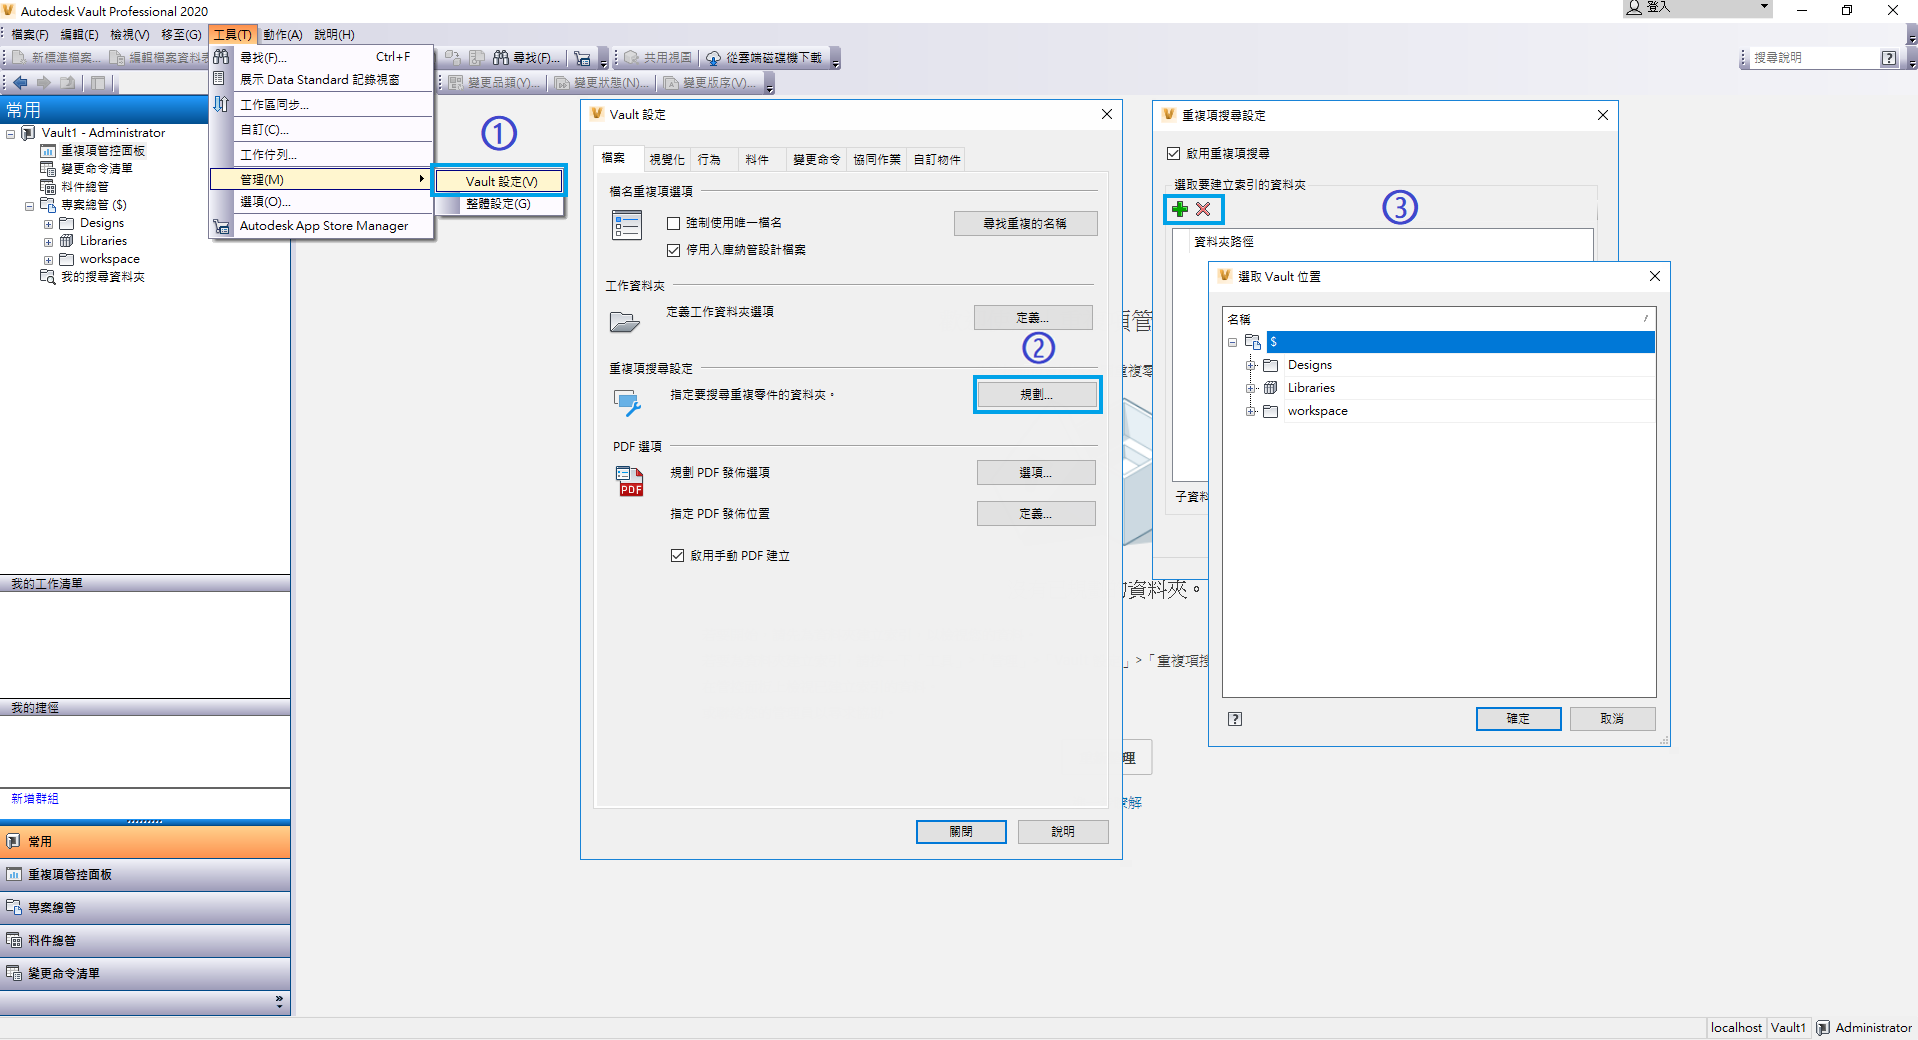Click the help question icon in Select Vault Location
1918x1040 pixels.
pyautogui.click(x=1235, y=719)
